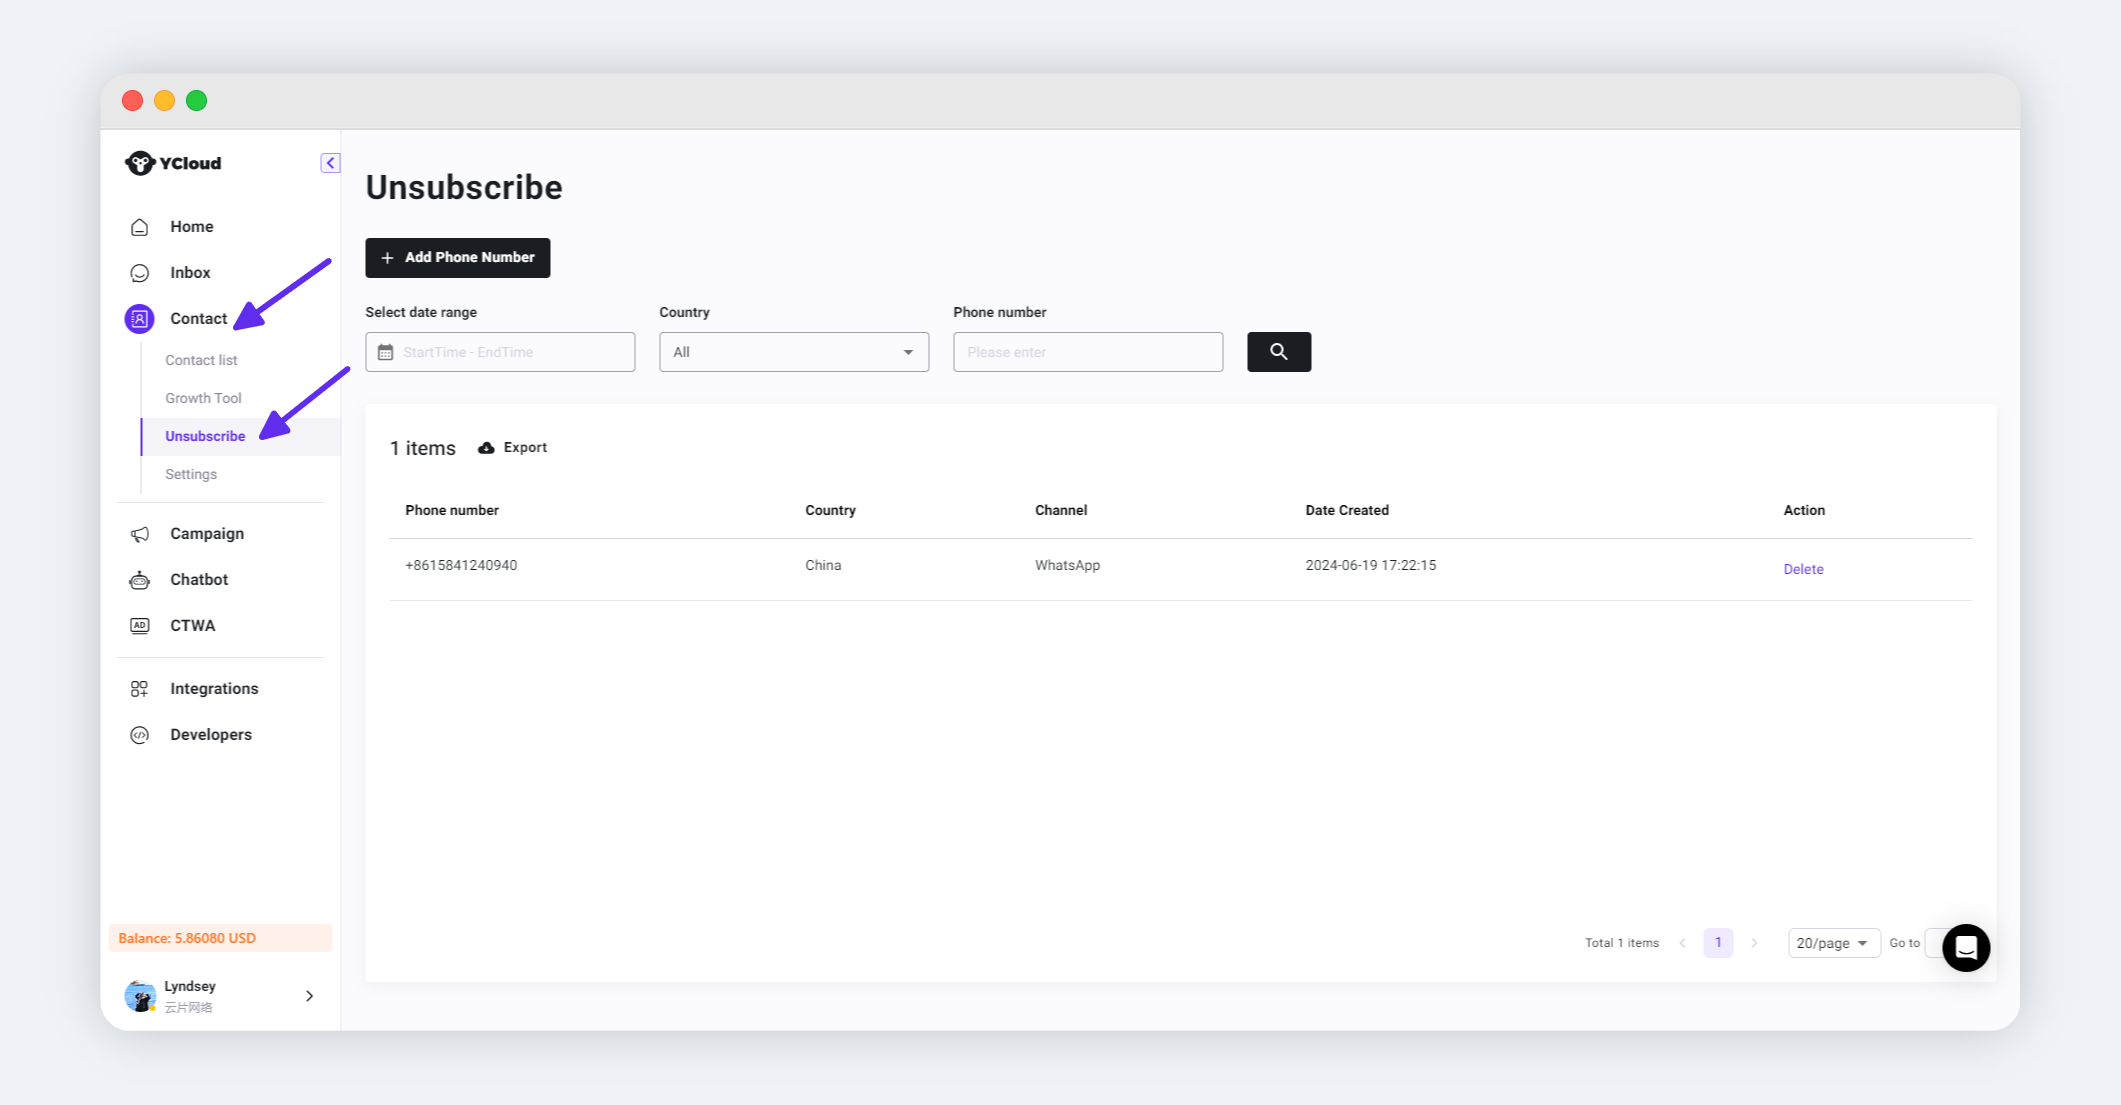The image size is (2121, 1105).
Task: Click the Campaign megaphone icon
Action: (140, 534)
